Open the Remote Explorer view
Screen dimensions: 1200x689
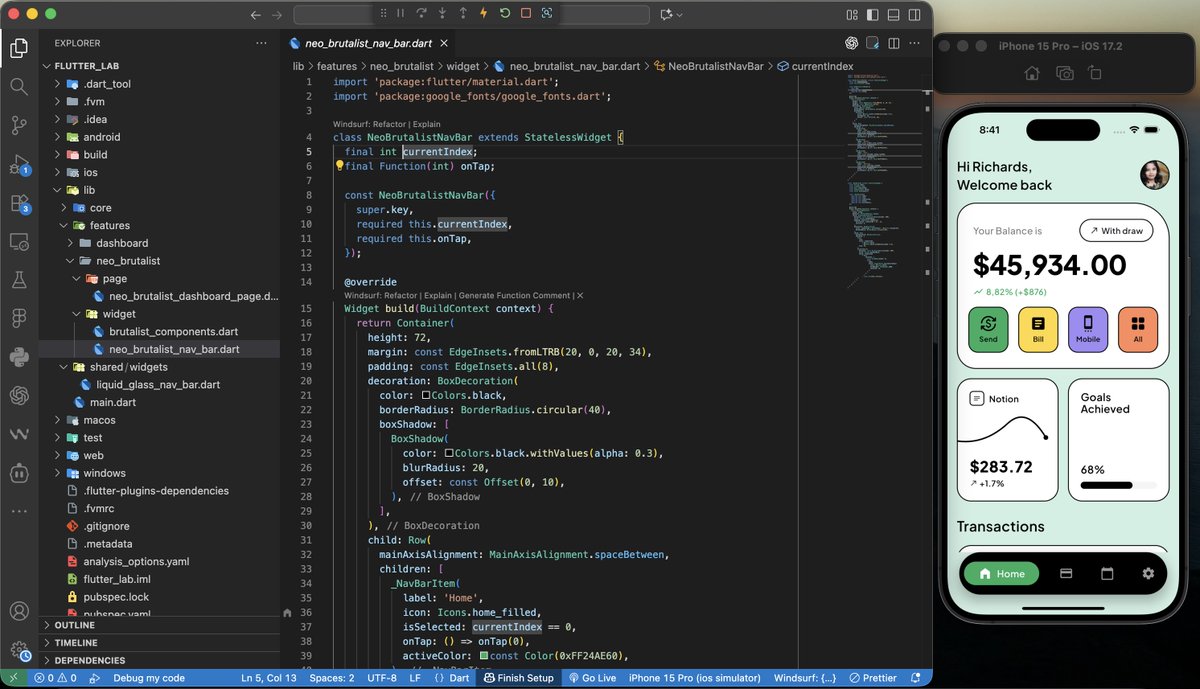coord(19,242)
